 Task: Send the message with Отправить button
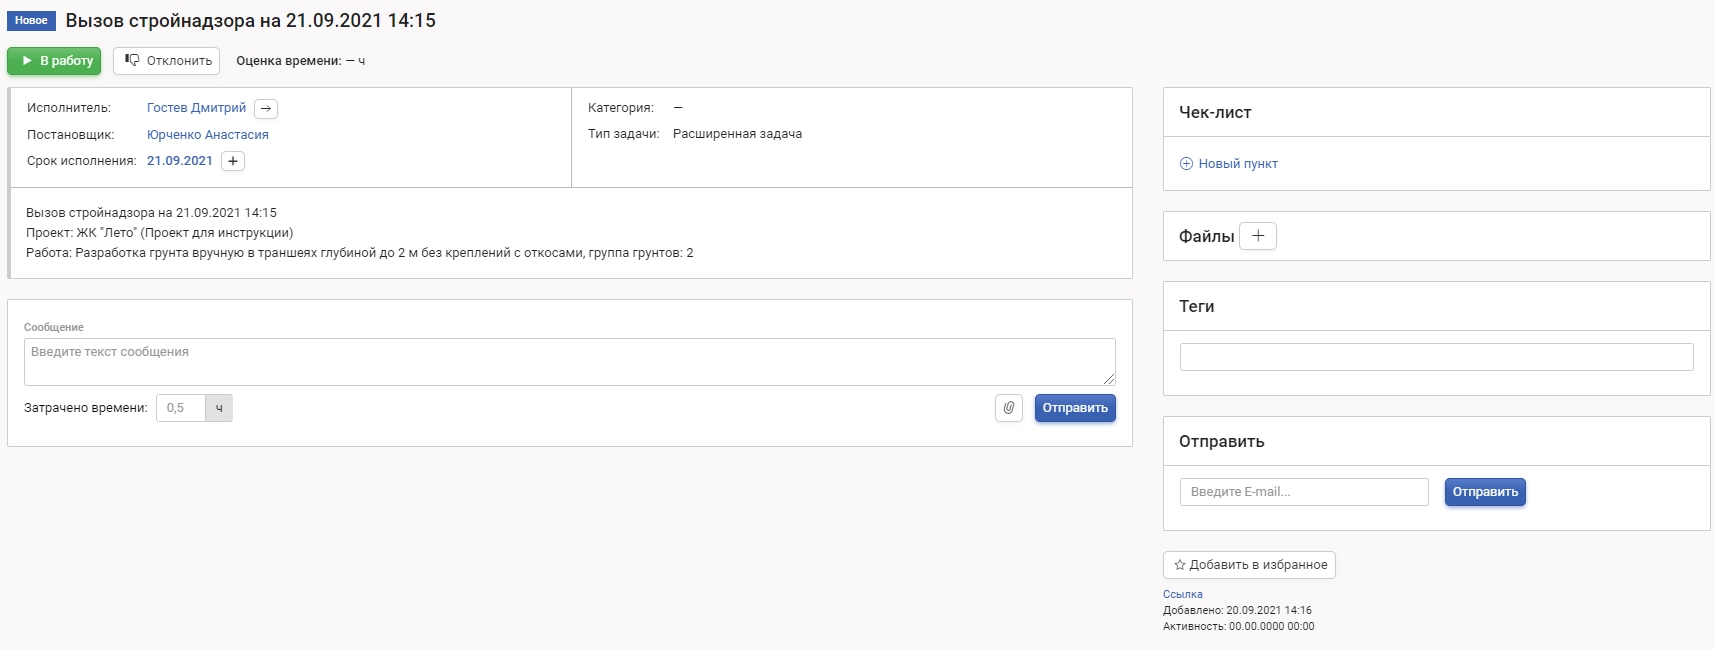[1075, 408]
